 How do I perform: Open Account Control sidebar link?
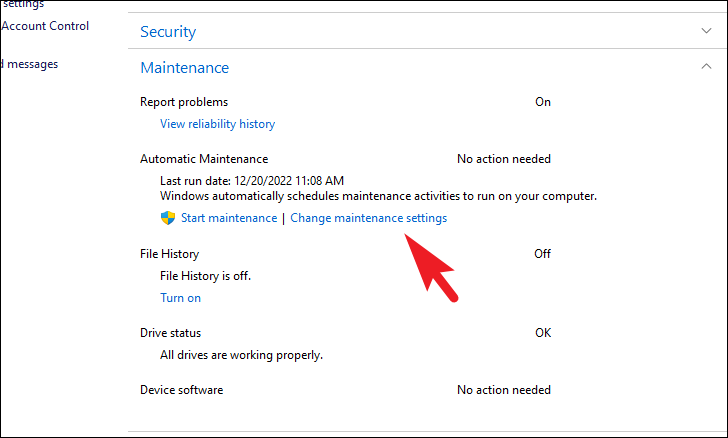click(44, 26)
